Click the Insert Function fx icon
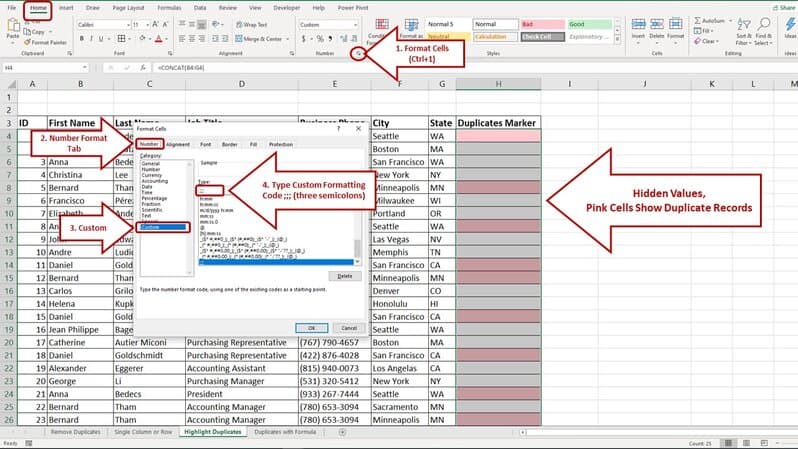The width and height of the screenshot is (798, 449). click(x=143, y=67)
